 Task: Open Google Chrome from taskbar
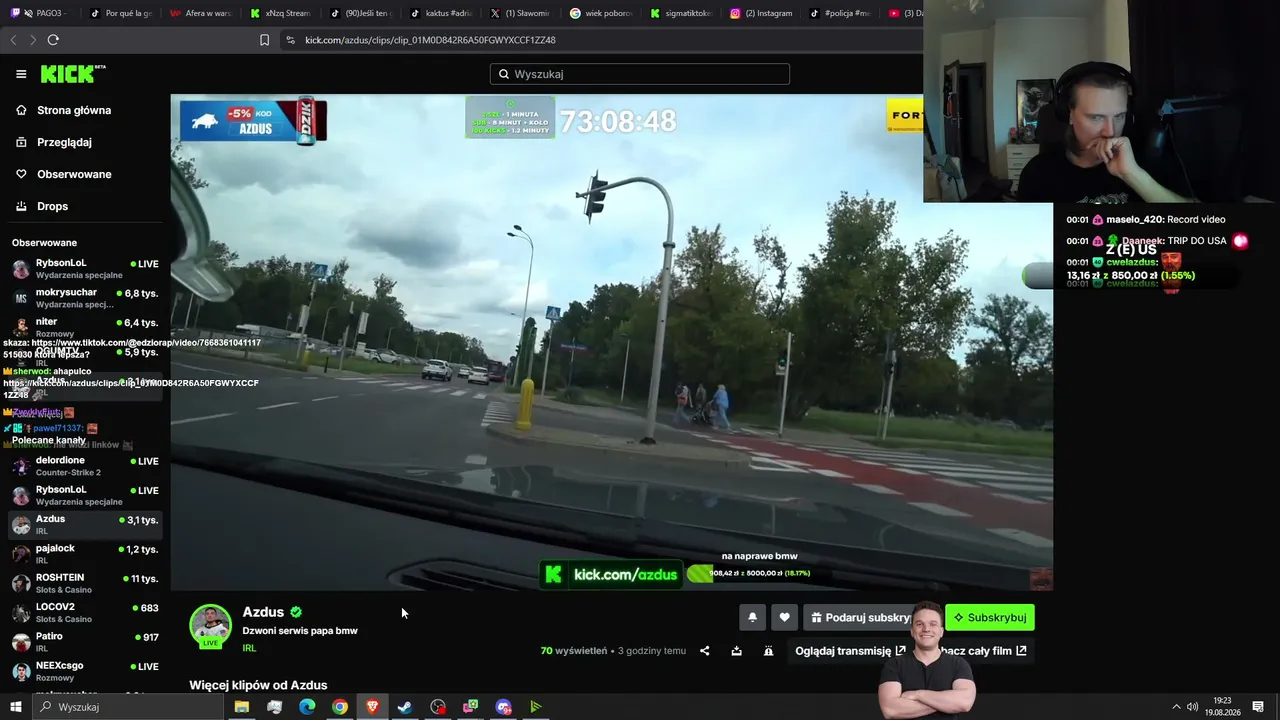point(340,707)
